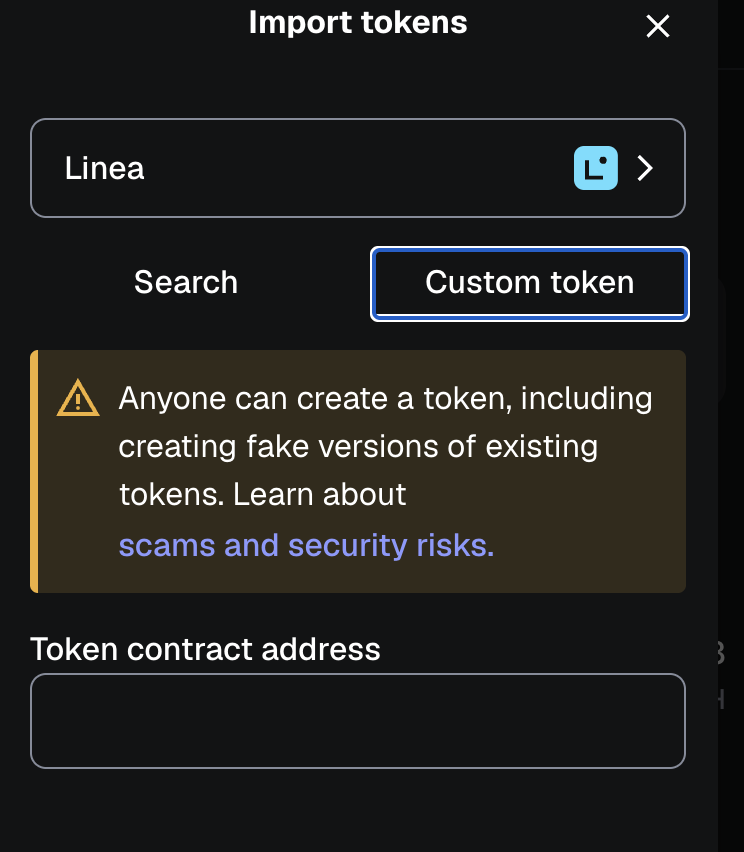Click the blue Linea network logo
This screenshot has height=852, width=744.
595,168
